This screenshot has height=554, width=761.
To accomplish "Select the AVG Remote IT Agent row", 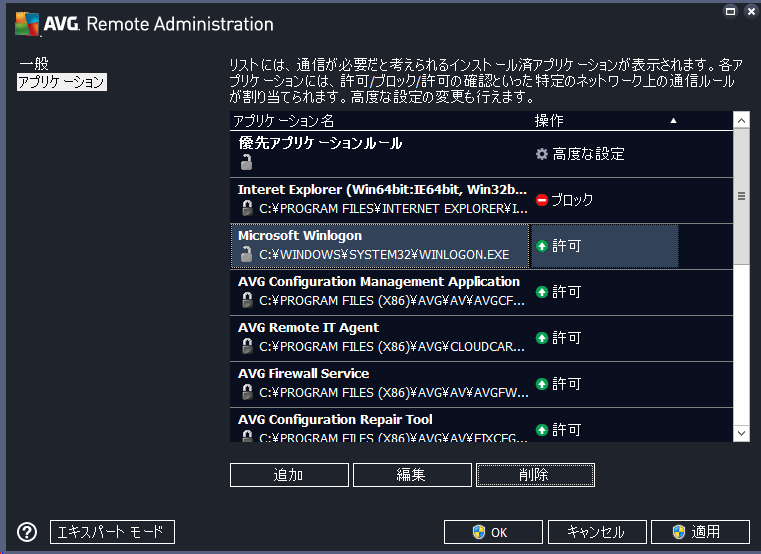I will point(481,338).
